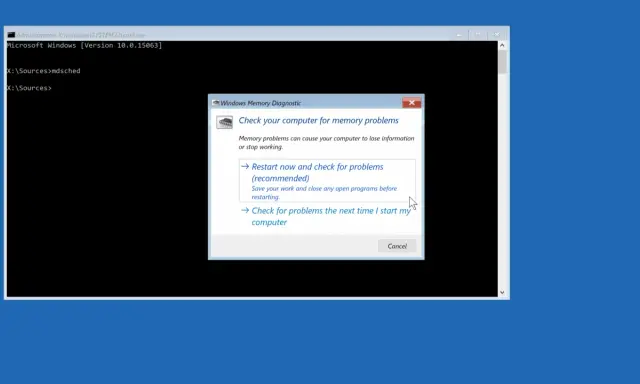Select Check for problems next time I start

[x=327, y=216]
